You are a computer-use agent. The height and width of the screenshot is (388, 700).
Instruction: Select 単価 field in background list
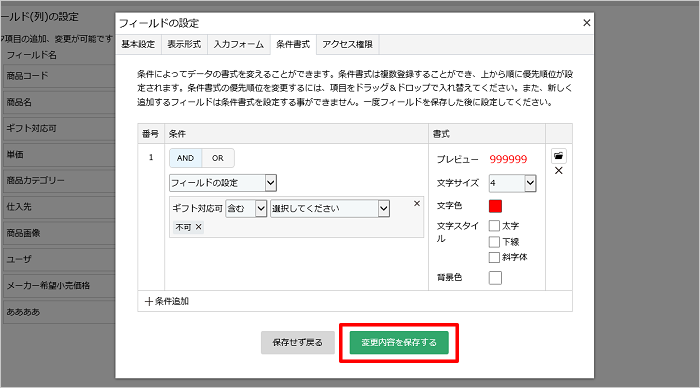[58, 154]
